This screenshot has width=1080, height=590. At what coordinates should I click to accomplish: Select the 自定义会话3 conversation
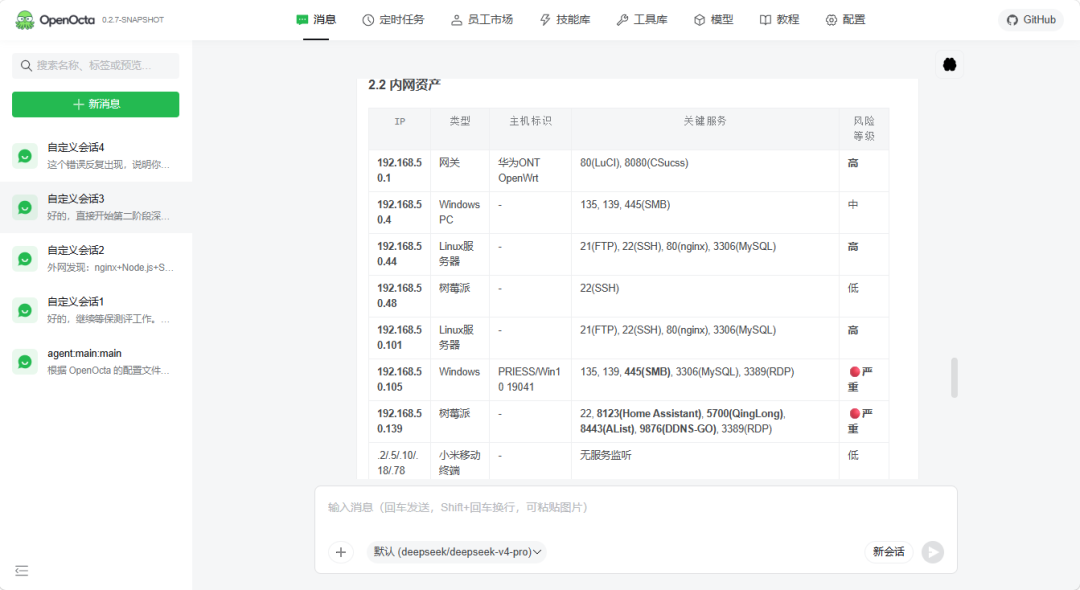click(96, 207)
